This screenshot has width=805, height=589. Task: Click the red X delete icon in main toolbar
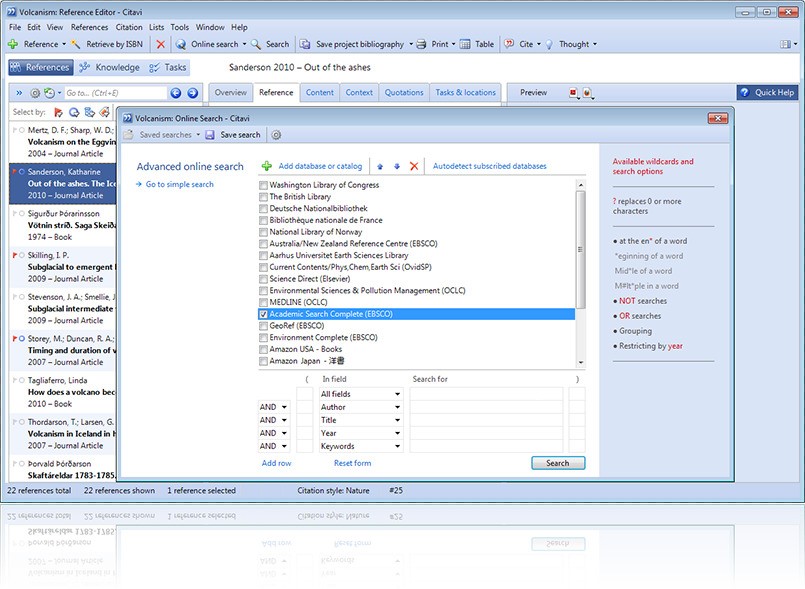[x=160, y=44]
